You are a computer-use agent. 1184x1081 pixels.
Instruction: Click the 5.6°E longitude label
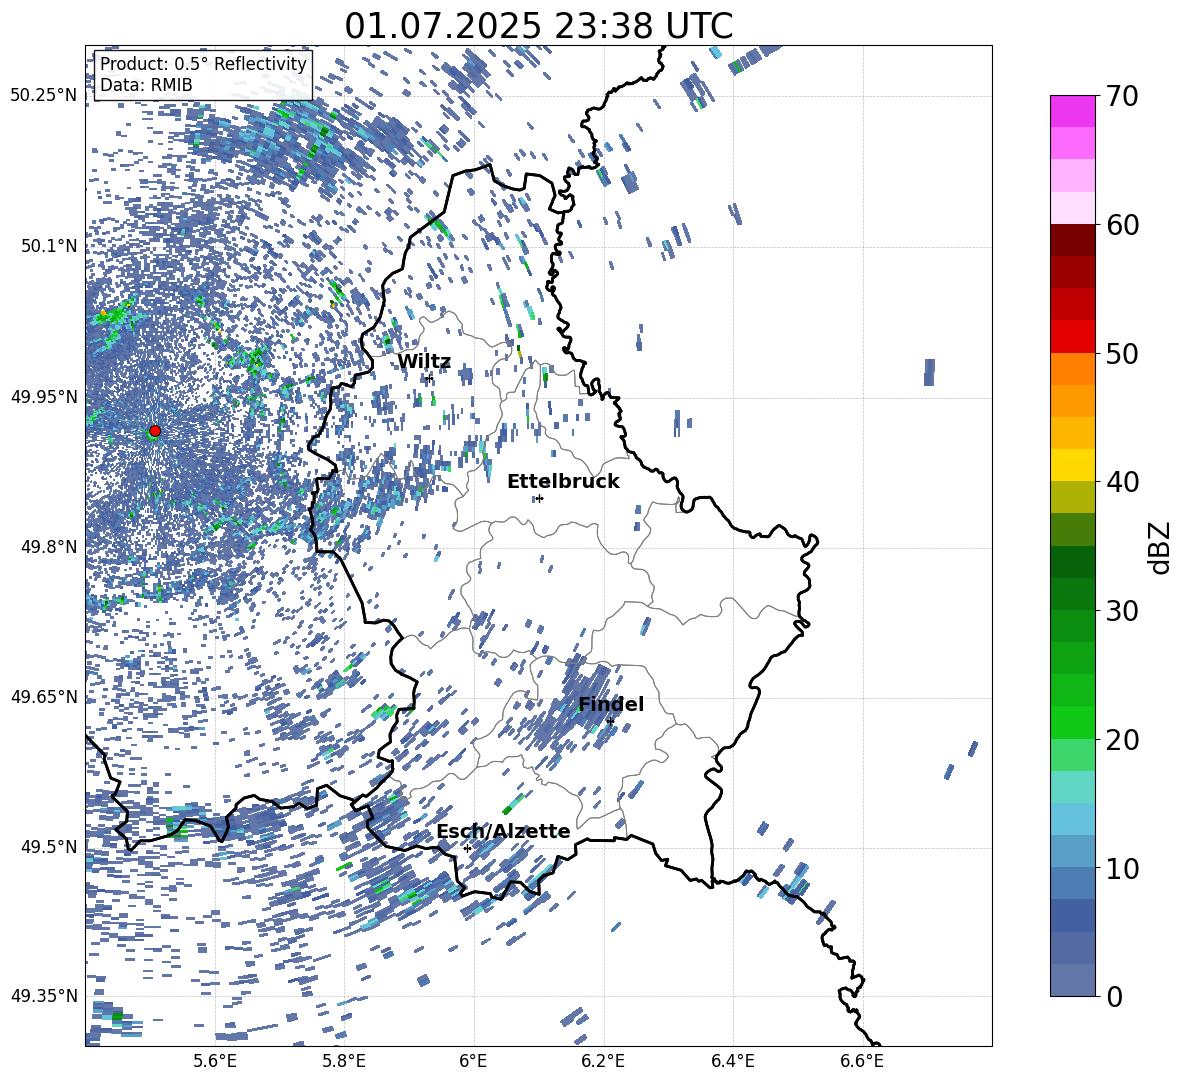pos(214,1061)
